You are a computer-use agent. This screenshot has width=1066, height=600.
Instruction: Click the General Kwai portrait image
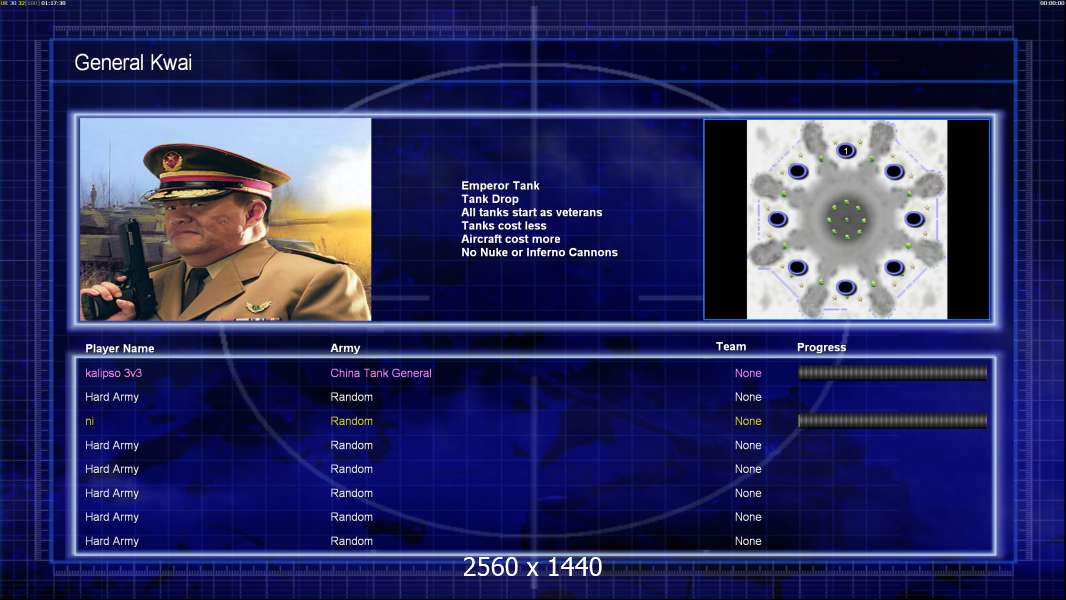pos(225,219)
